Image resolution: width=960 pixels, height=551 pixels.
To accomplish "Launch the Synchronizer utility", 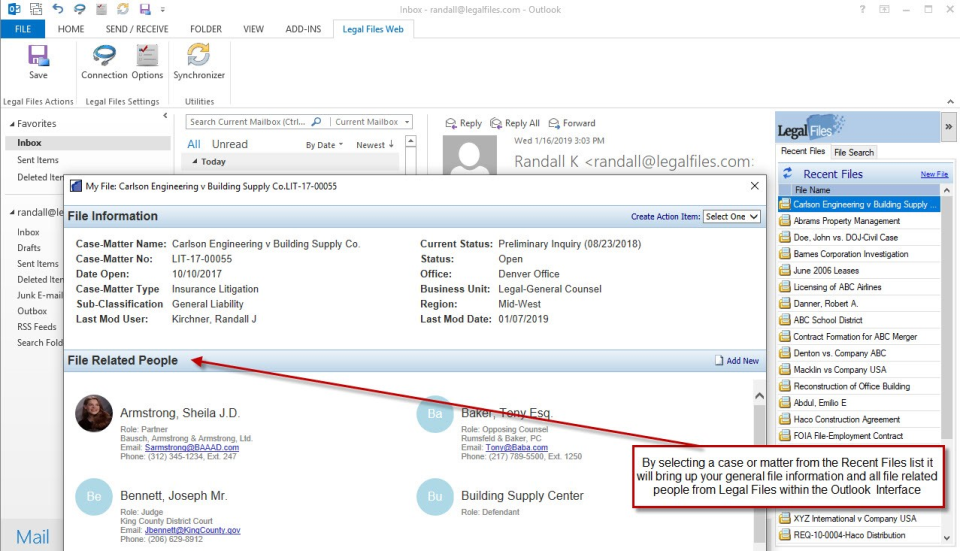I will tap(198, 55).
